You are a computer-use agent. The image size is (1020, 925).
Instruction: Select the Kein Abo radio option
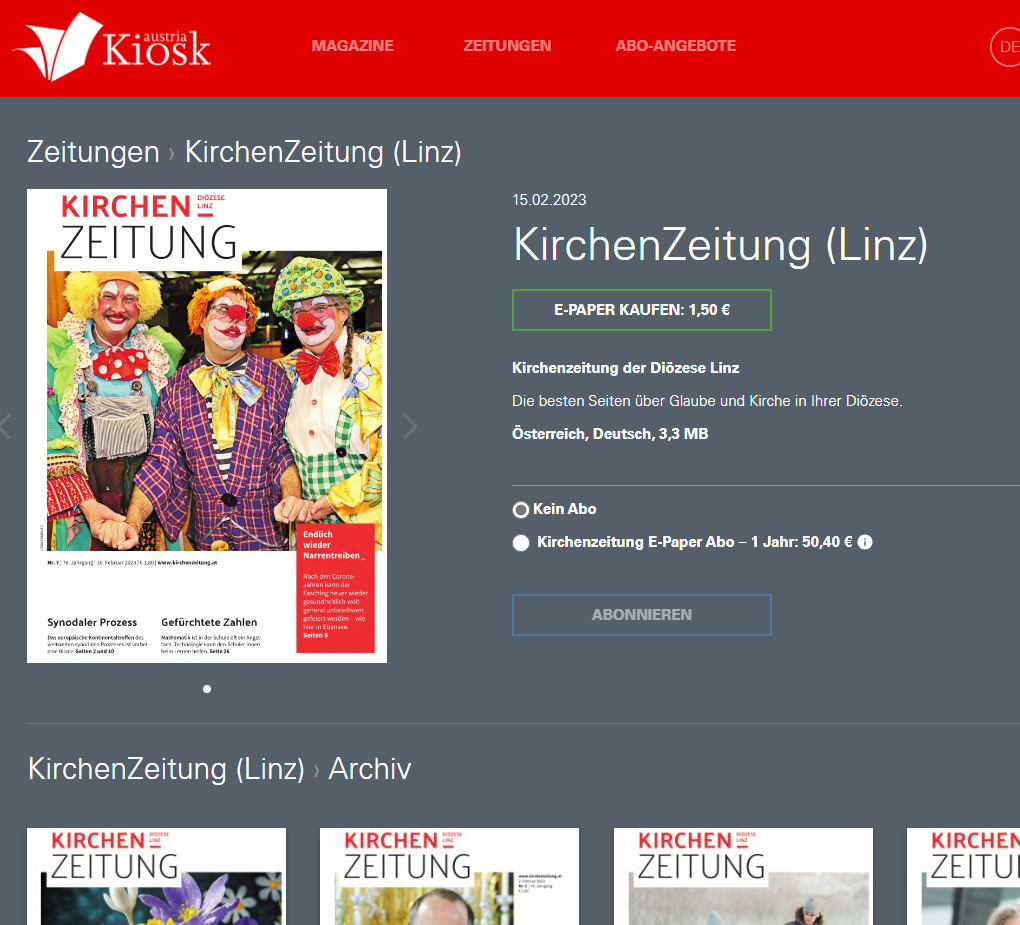[521, 510]
